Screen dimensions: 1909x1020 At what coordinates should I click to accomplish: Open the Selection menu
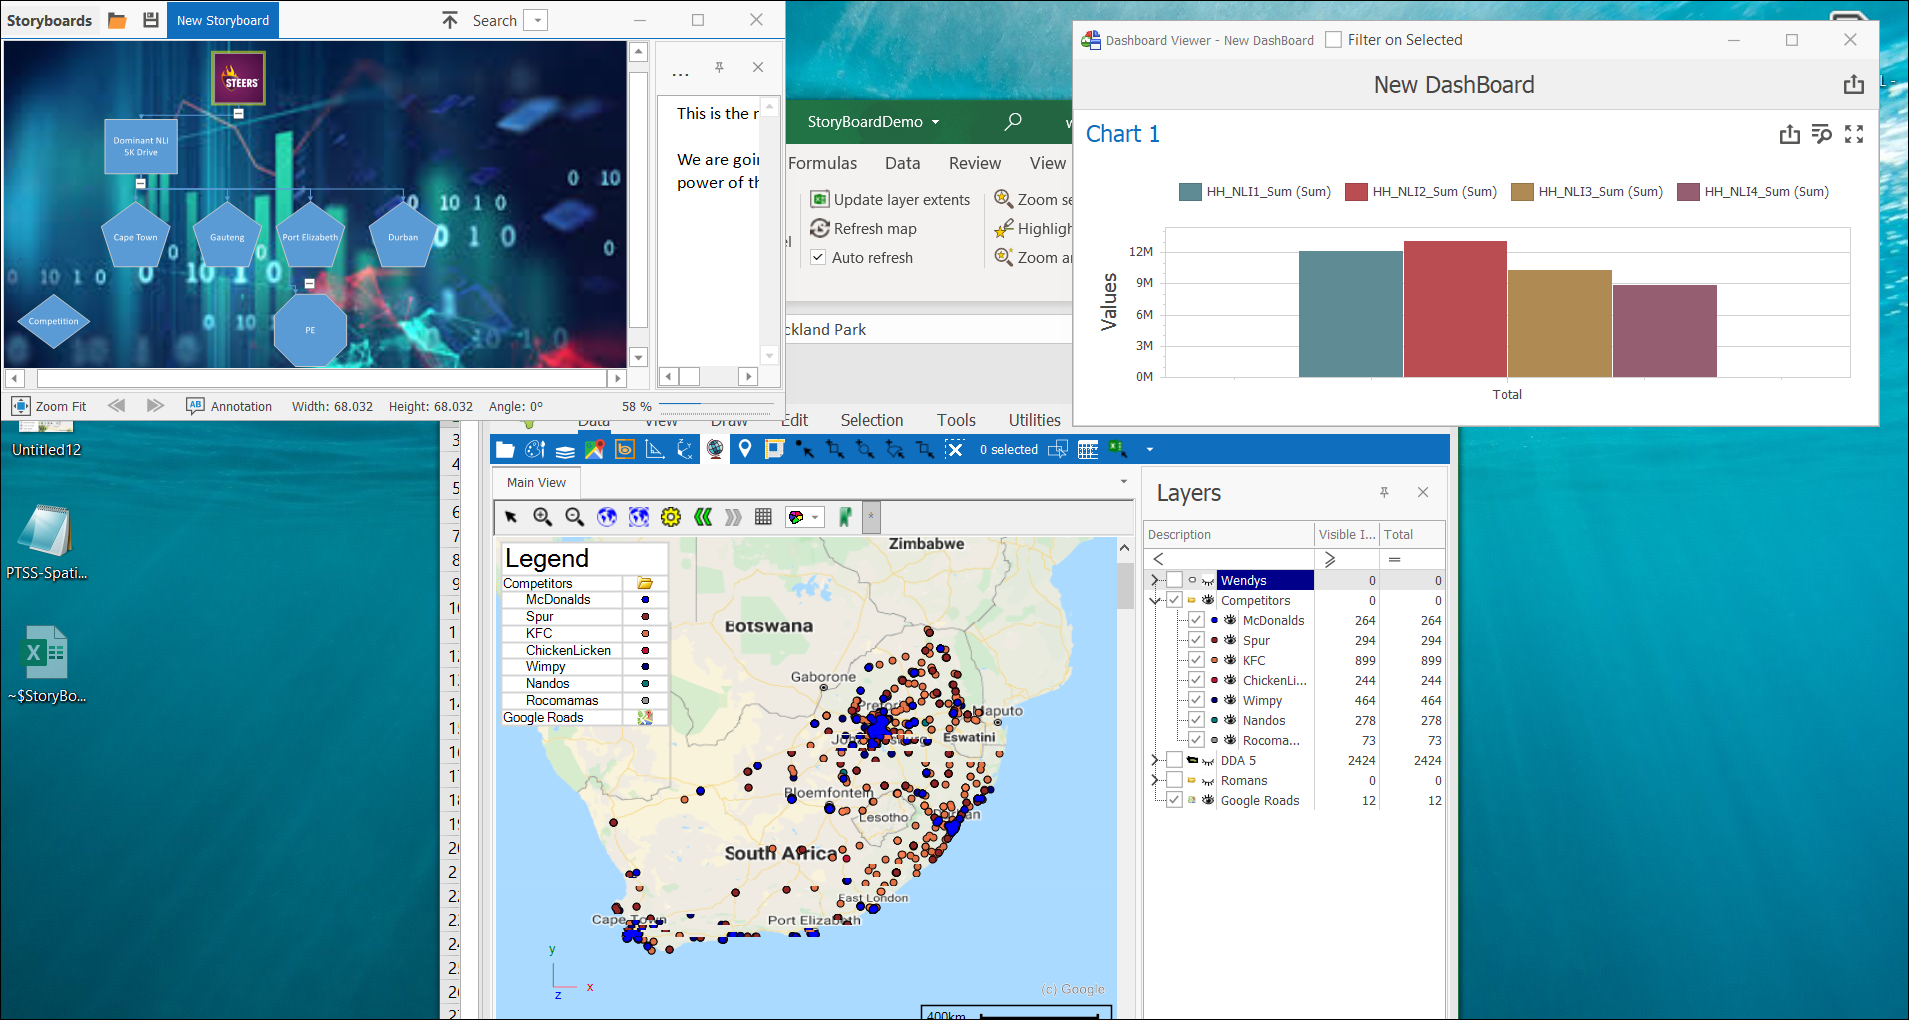click(872, 420)
